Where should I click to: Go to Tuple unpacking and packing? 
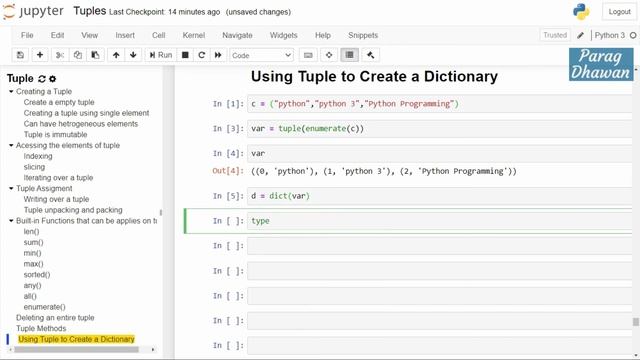click(73, 210)
